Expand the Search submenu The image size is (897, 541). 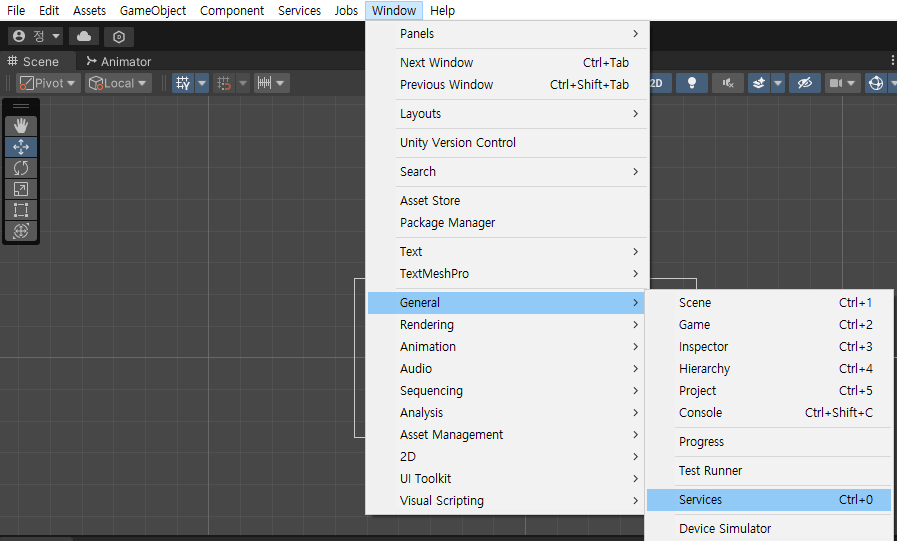tap(507, 172)
